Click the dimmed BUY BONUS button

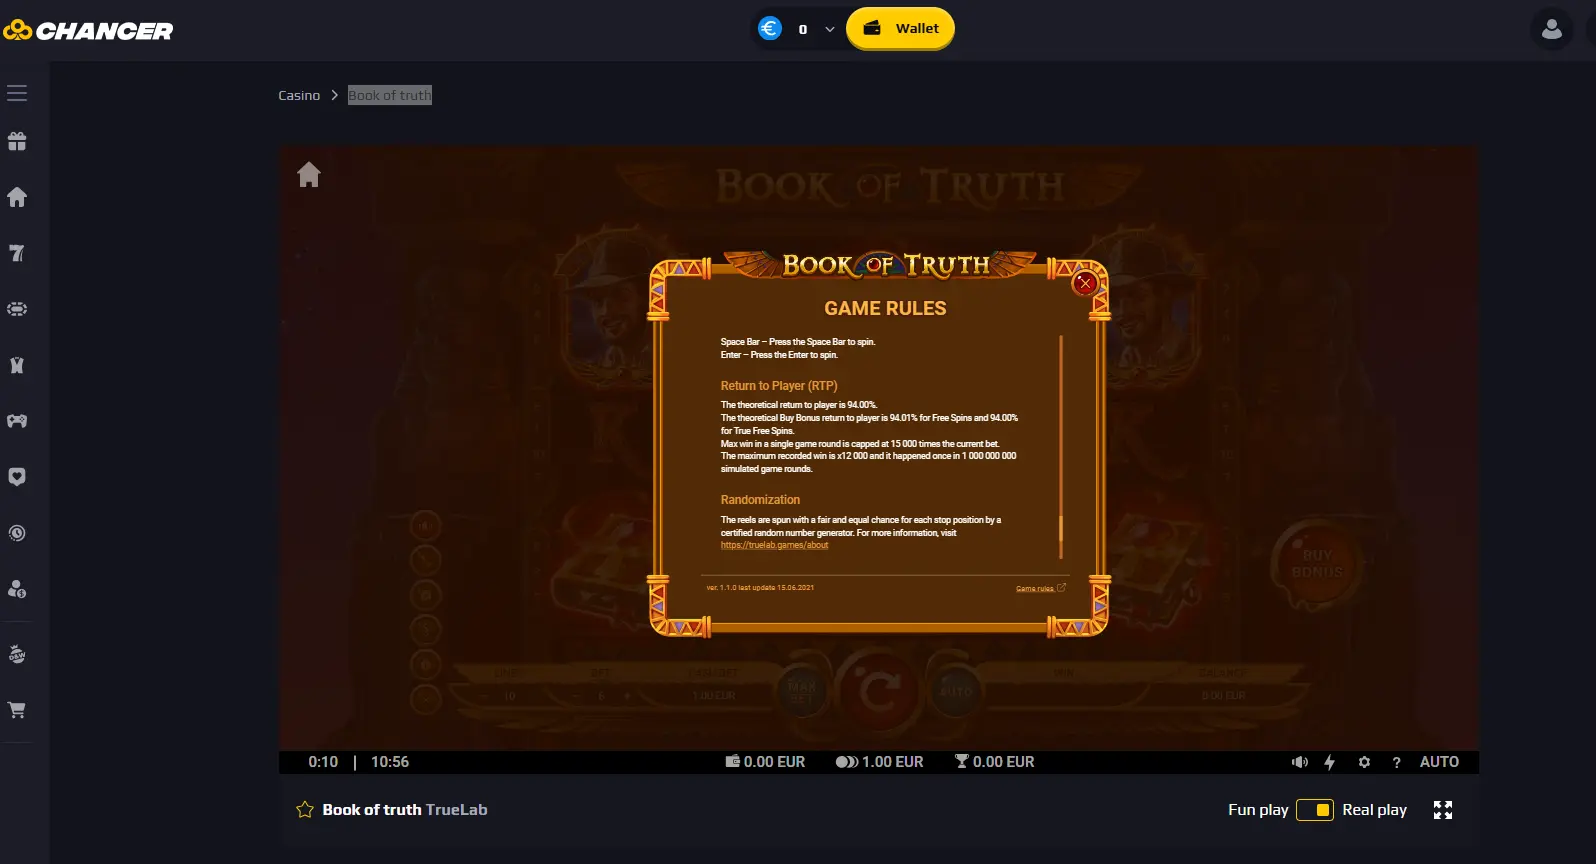point(1317,565)
